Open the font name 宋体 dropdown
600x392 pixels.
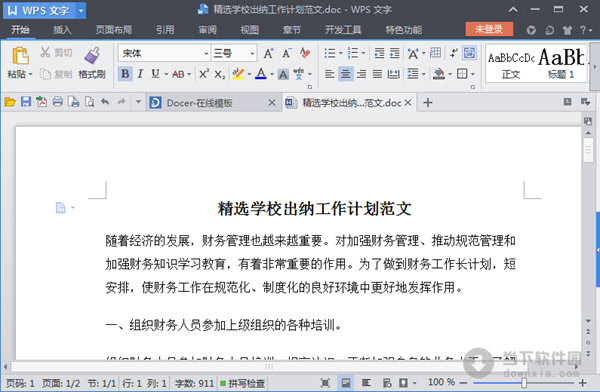pyautogui.click(x=206, y=54)
